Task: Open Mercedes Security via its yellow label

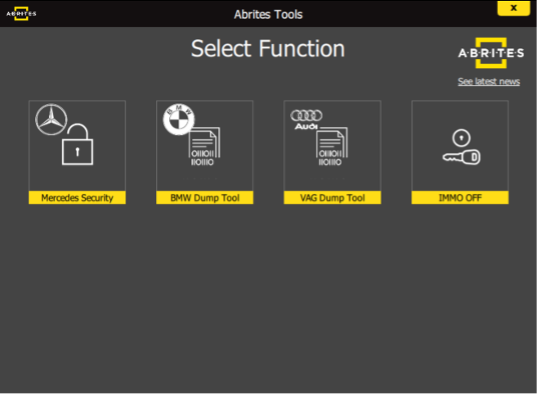Action: [x=77, y=198]
